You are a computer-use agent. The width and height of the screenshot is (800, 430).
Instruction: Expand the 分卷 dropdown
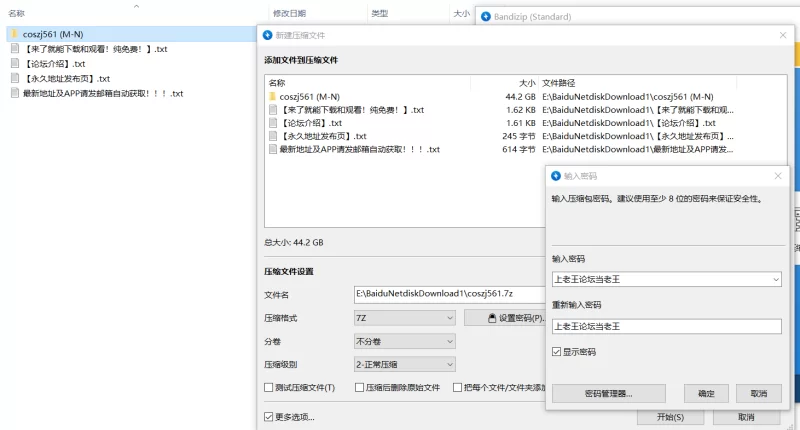coord(404,341)
